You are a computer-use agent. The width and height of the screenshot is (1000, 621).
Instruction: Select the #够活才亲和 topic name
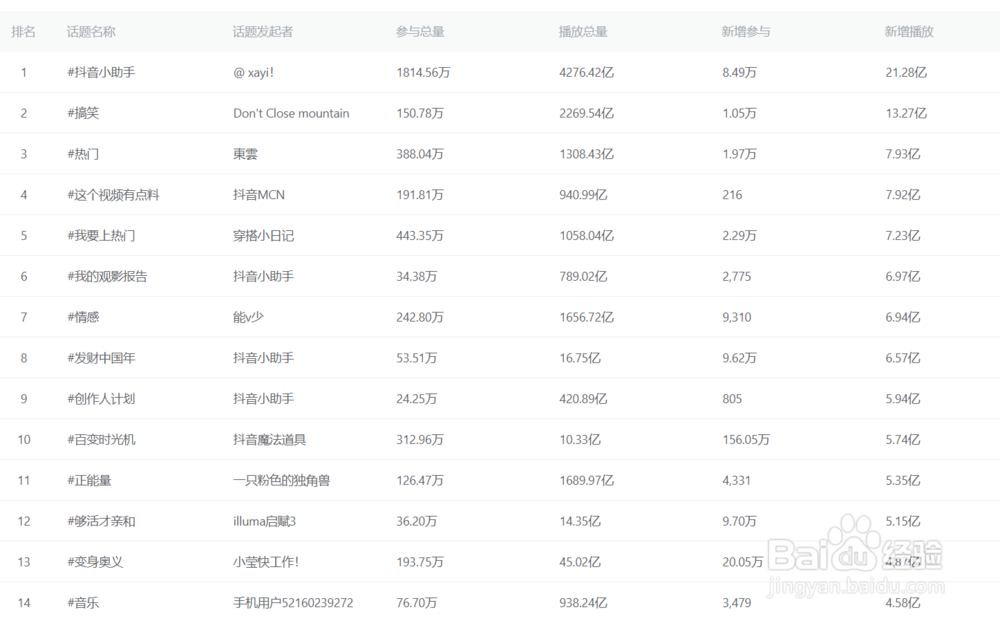[x=101, y=522]
